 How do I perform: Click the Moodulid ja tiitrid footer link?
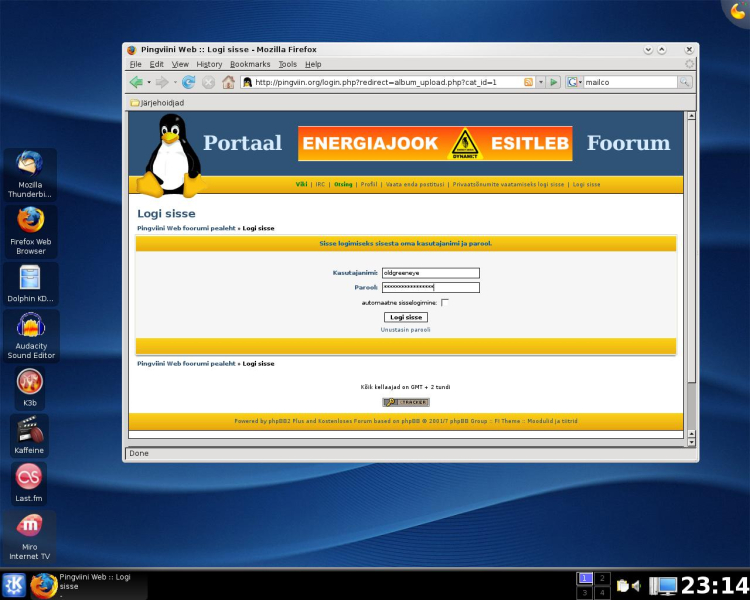pos(552,421)
